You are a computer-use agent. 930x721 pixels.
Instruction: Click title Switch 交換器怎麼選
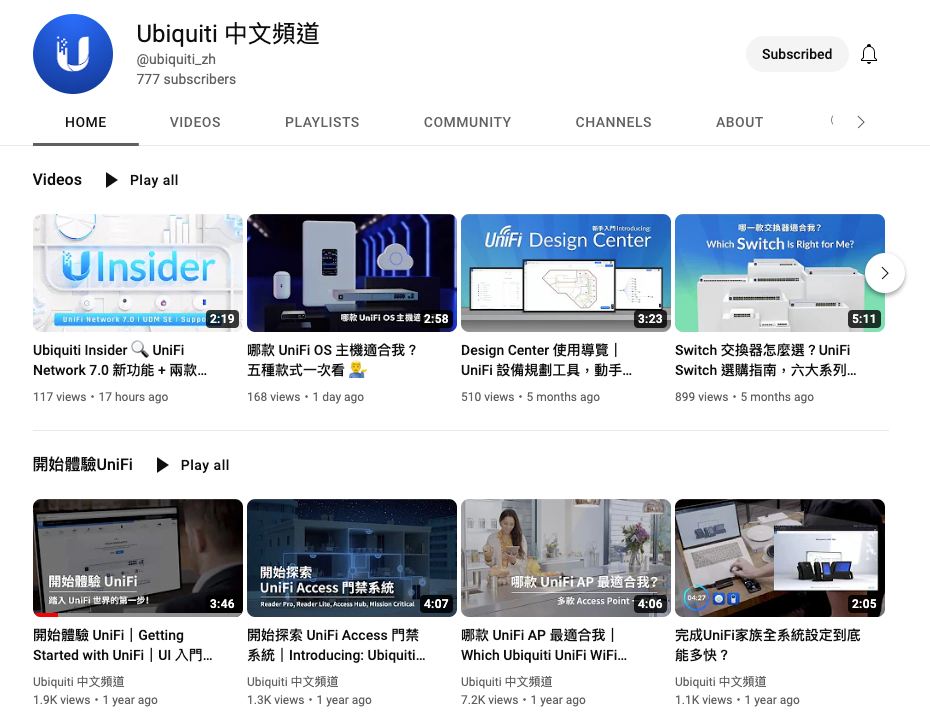(766, 360)
